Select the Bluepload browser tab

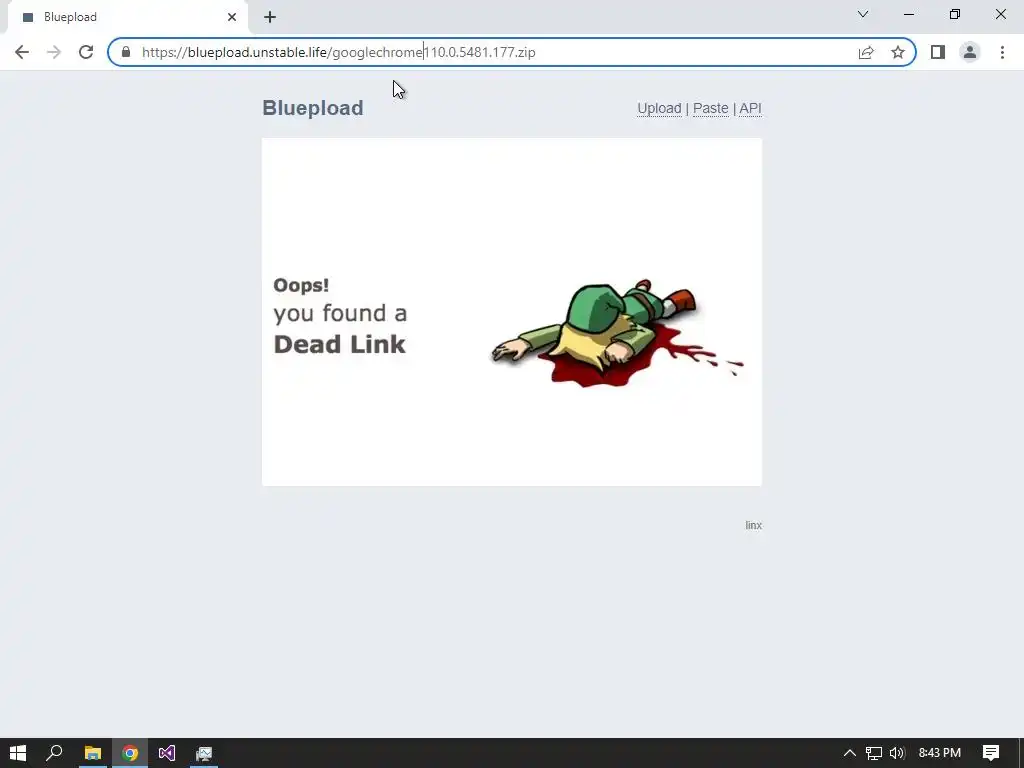[127, 17]
